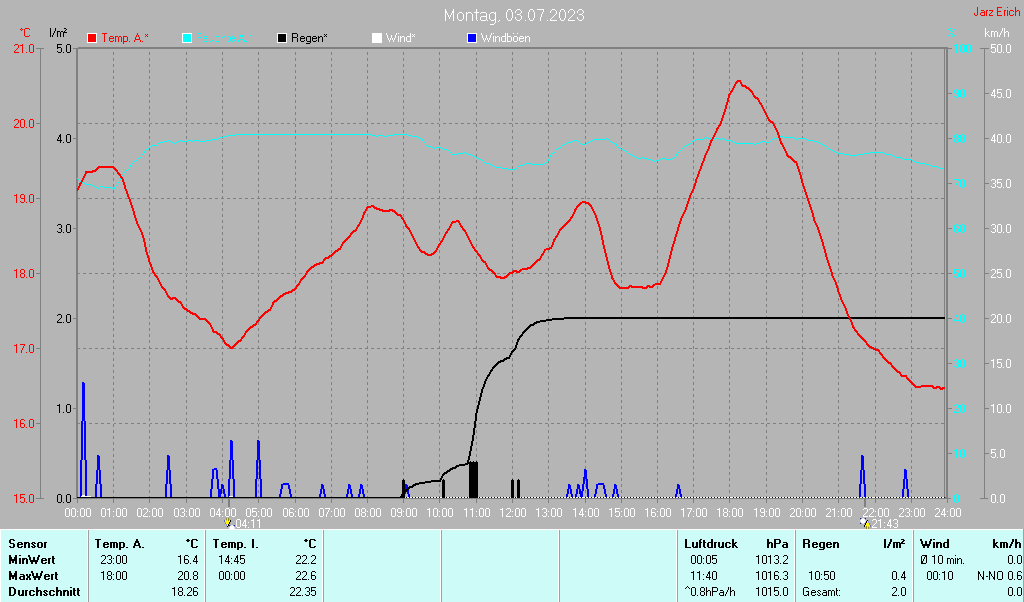The image size is (1024, 602).
Task: Click the black rain bar near 11:00
Action: pos(473,479)
